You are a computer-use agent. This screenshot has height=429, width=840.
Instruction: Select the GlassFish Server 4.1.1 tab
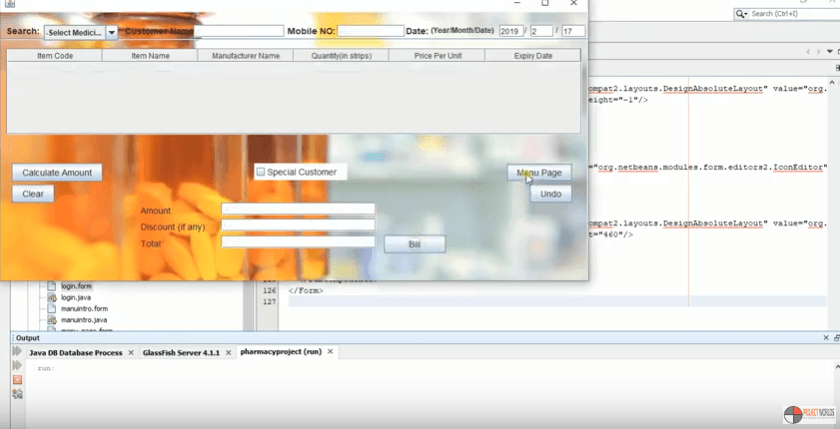click(180, 353)
